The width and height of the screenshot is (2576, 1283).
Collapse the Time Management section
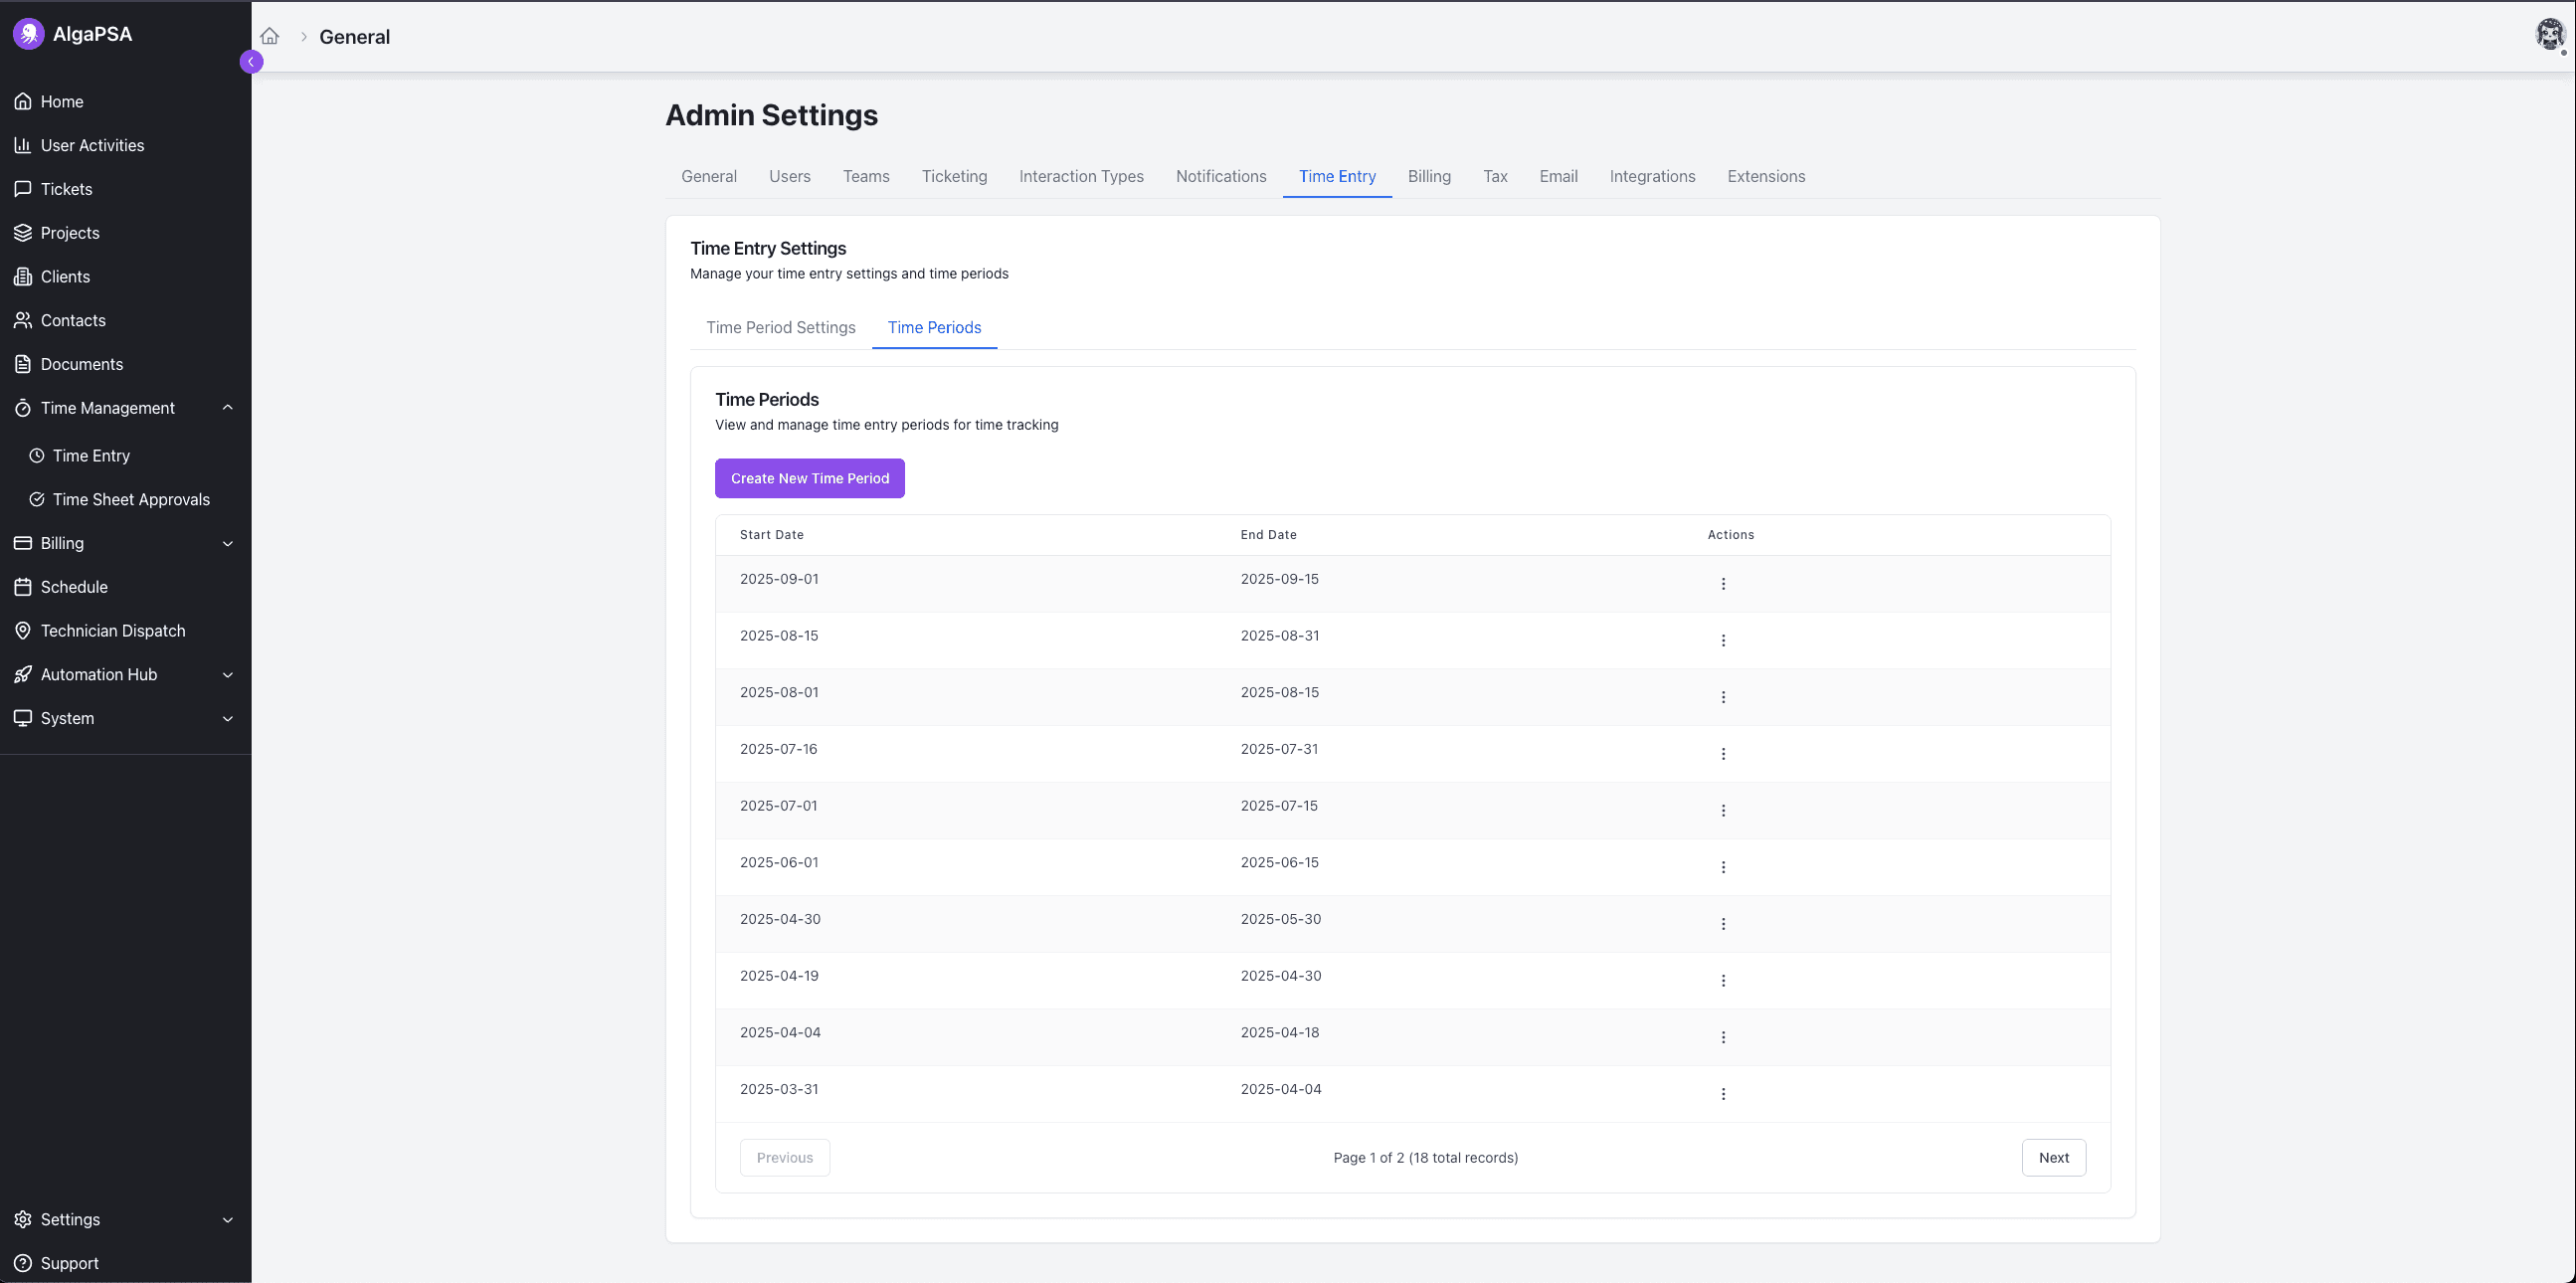click(228, 407)
